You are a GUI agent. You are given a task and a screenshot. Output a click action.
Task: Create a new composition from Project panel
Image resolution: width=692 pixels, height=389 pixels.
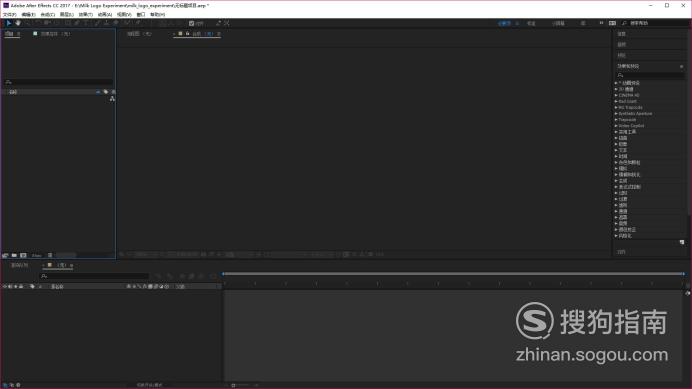click(x=23, y=255)
